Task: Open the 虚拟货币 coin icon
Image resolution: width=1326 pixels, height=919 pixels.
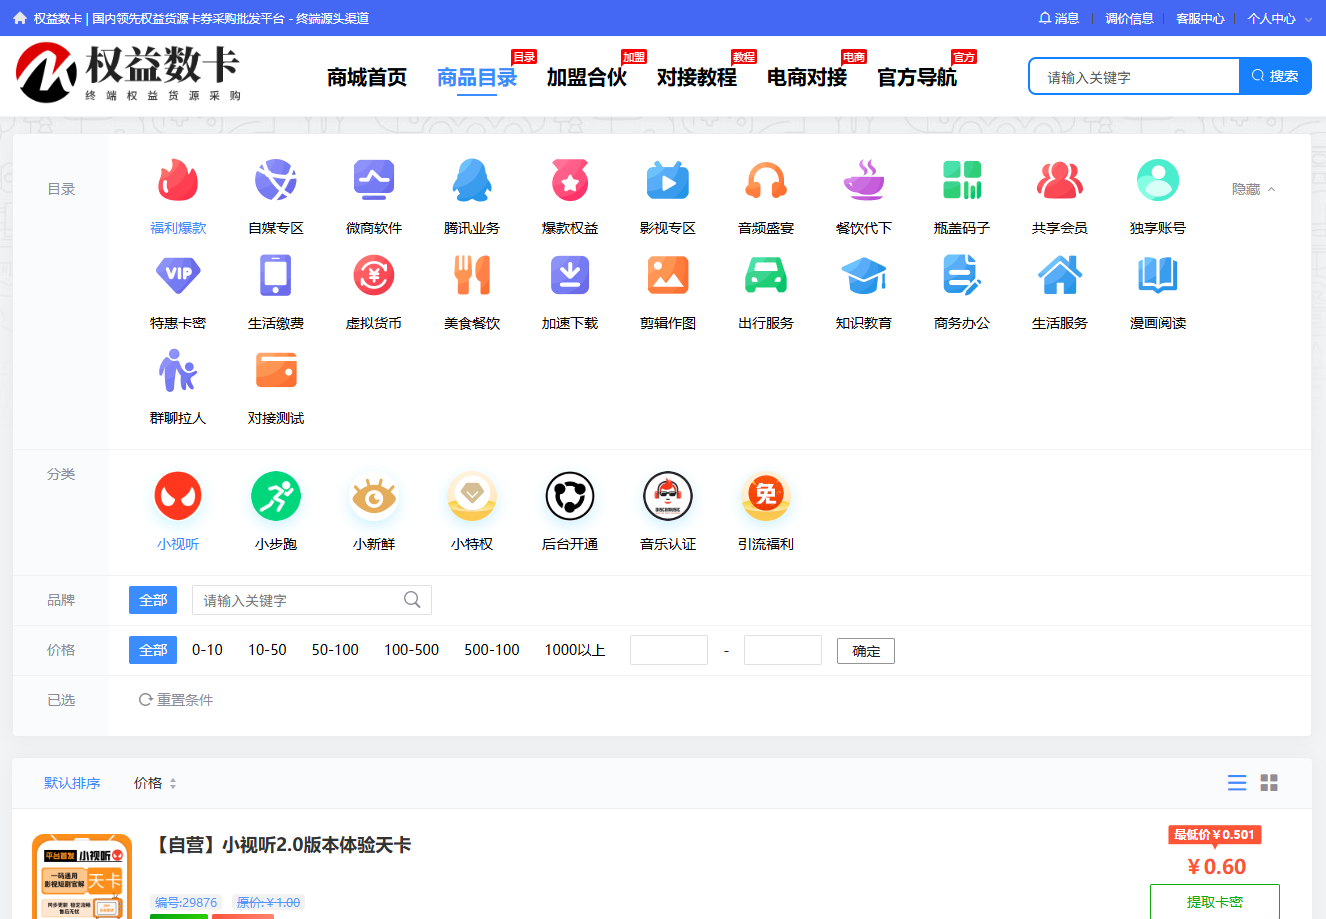Action: [x=374, y=275]
